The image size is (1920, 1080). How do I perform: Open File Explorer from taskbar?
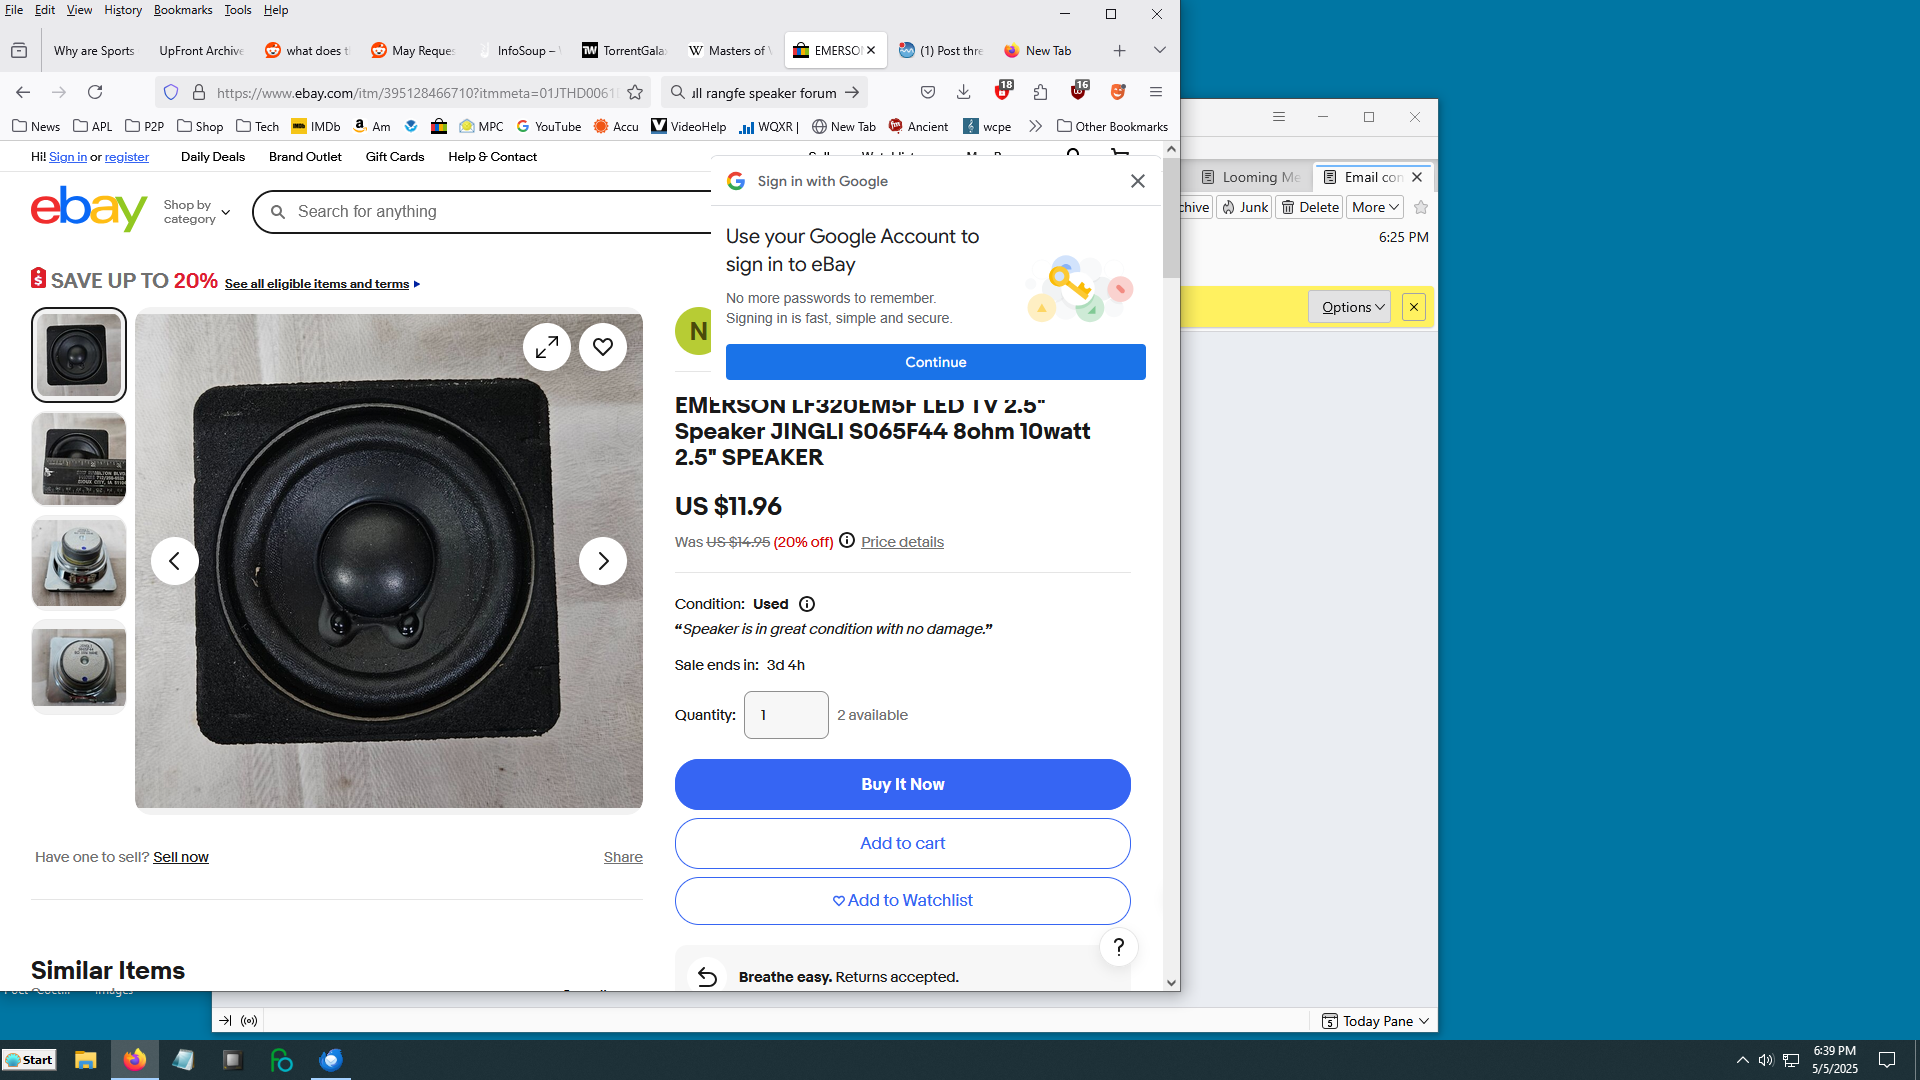pos(86,1060)
